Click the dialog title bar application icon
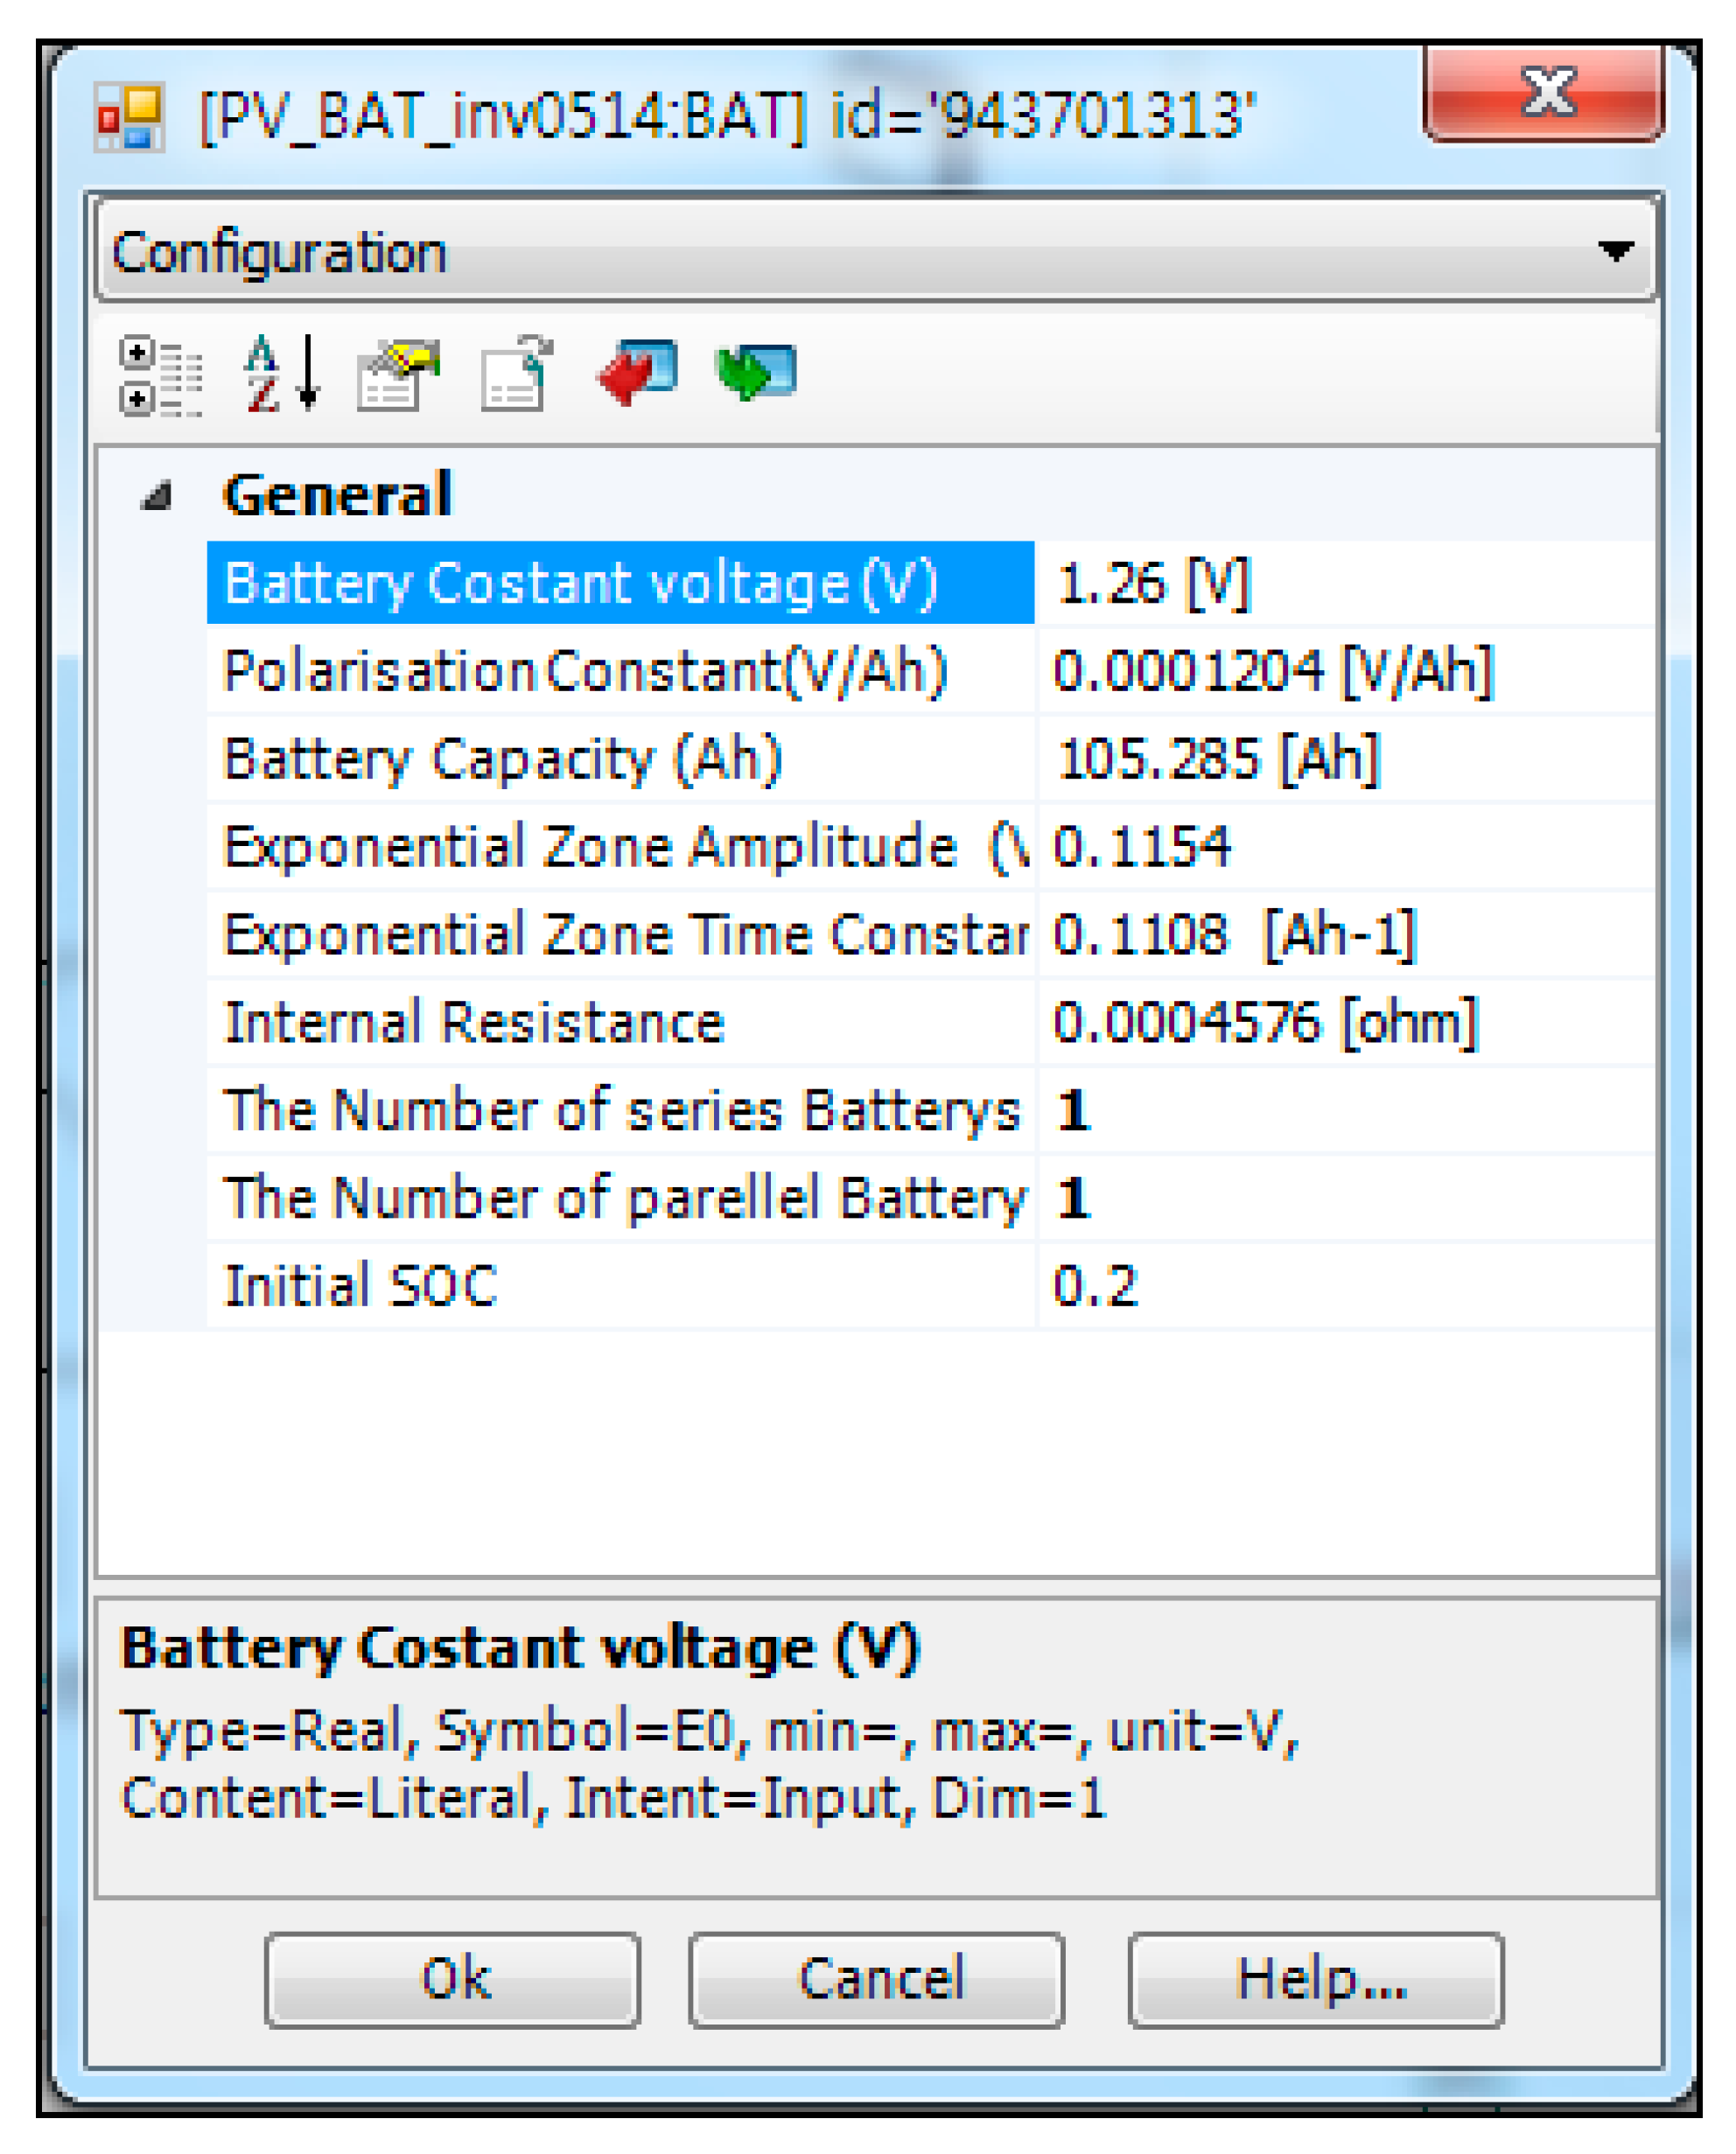 (x=129, y=118)
